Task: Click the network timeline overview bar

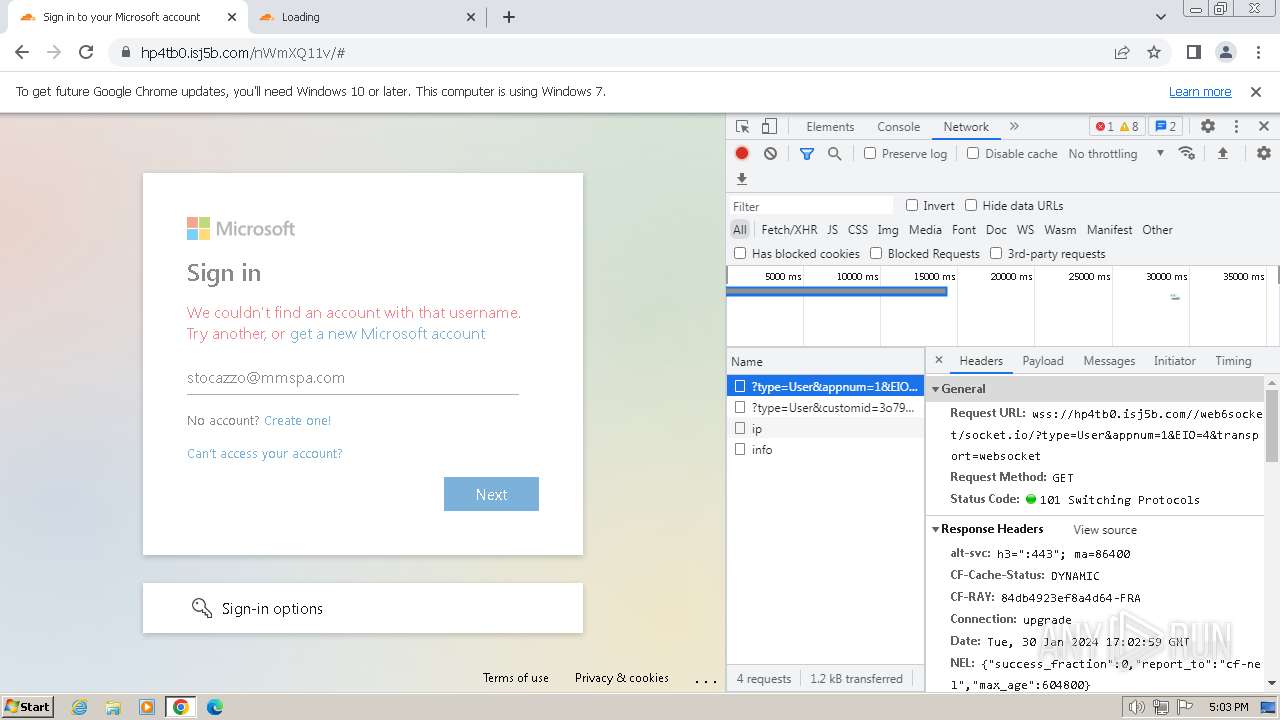Action: click(x=836, y=292)
